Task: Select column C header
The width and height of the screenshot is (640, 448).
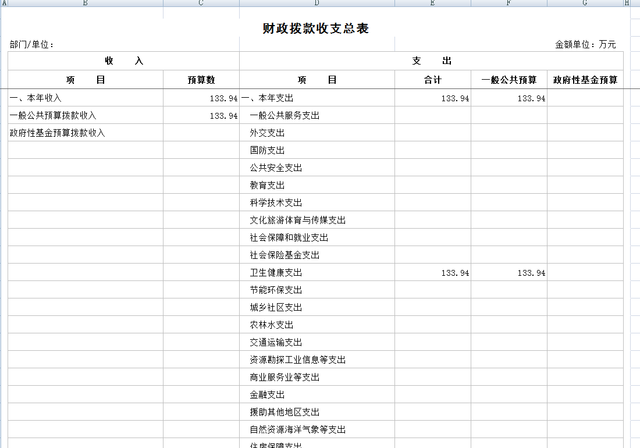Action: 202,4
